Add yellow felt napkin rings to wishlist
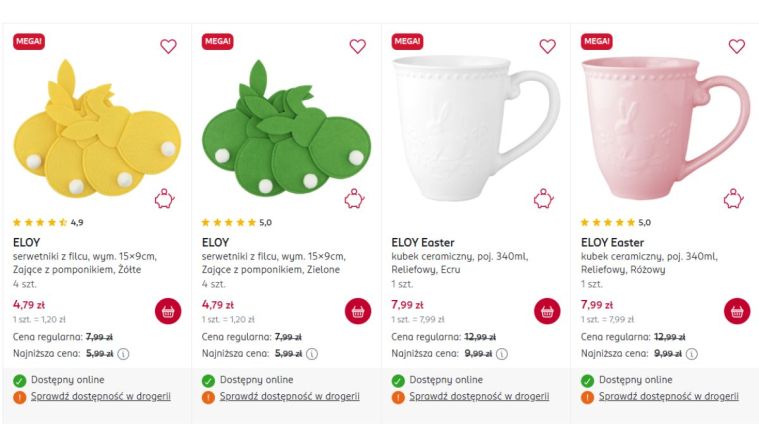This screenshot has height=443, width=759. tap(168, 46)
